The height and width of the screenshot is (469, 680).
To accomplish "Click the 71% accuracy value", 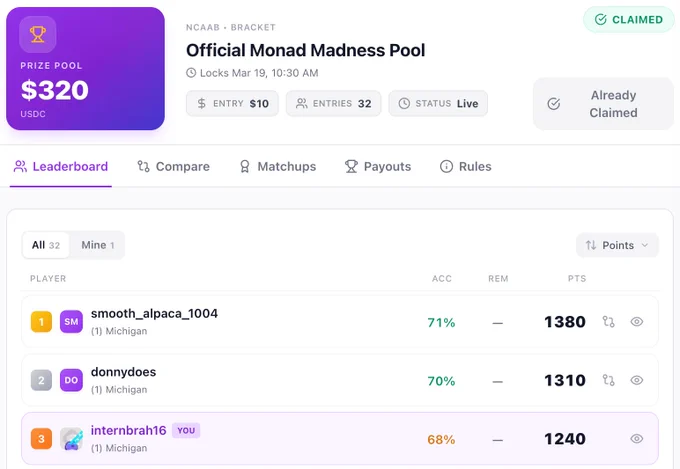I will 441,322.
